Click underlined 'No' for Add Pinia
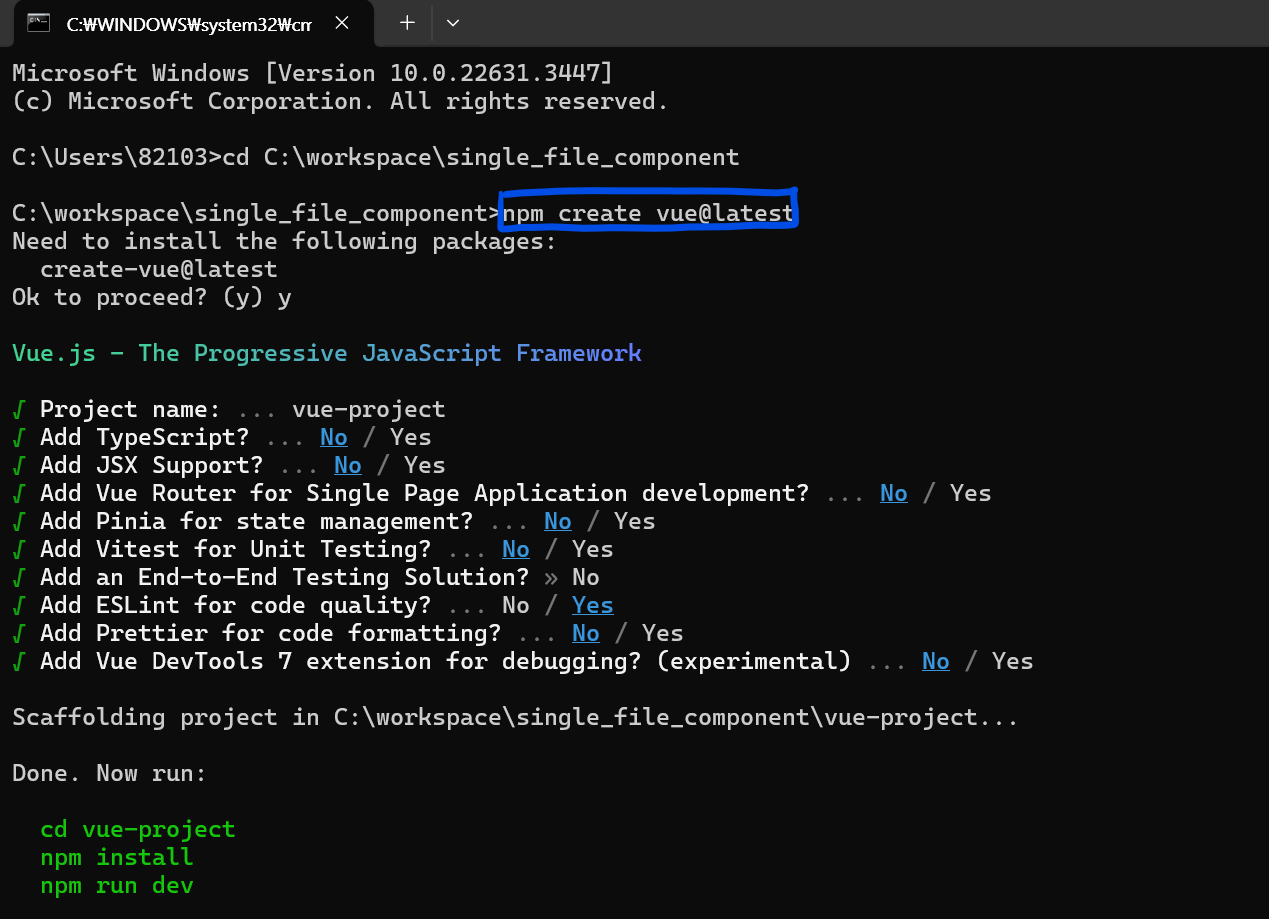This screenshot has height=919, width=1269. point(558,521)
